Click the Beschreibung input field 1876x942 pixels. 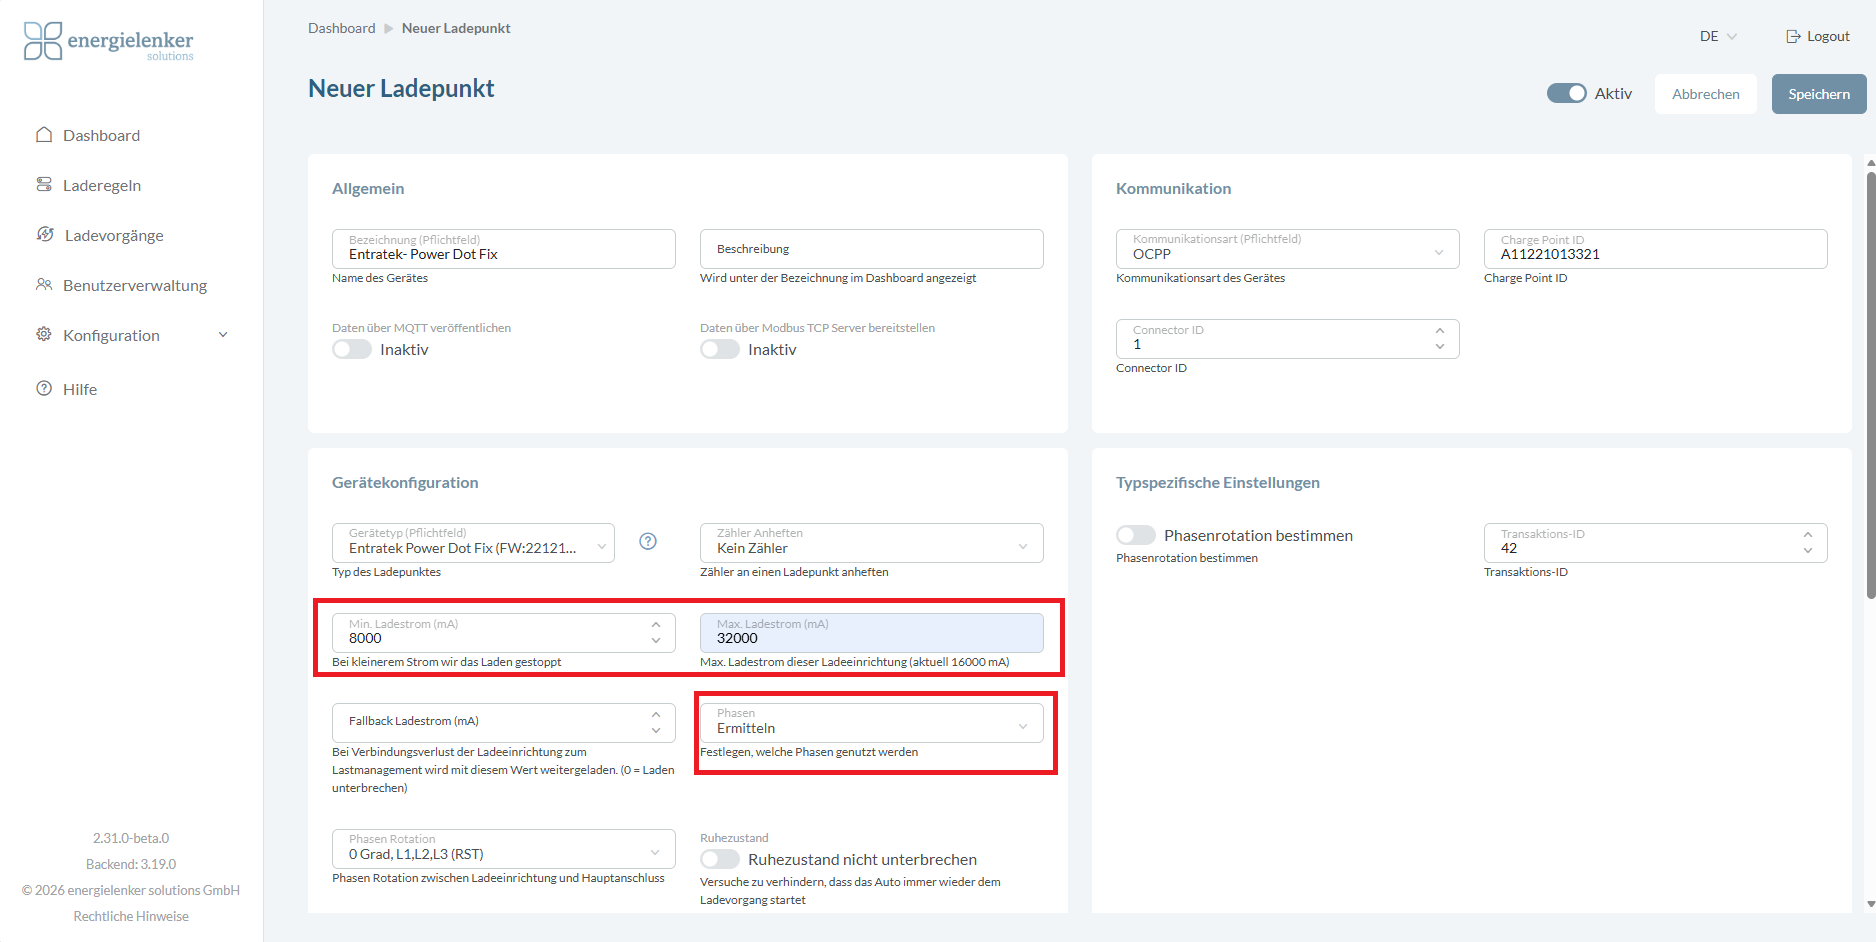(x=871, y=249)
